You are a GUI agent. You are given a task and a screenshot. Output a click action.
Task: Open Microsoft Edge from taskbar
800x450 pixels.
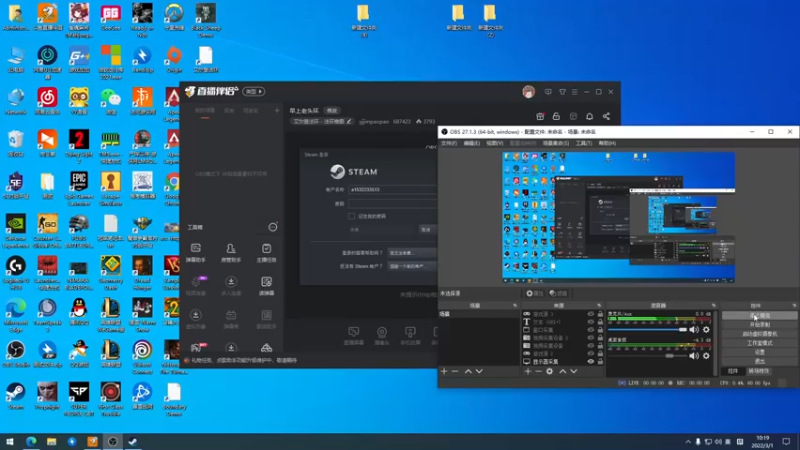[31, 441]
